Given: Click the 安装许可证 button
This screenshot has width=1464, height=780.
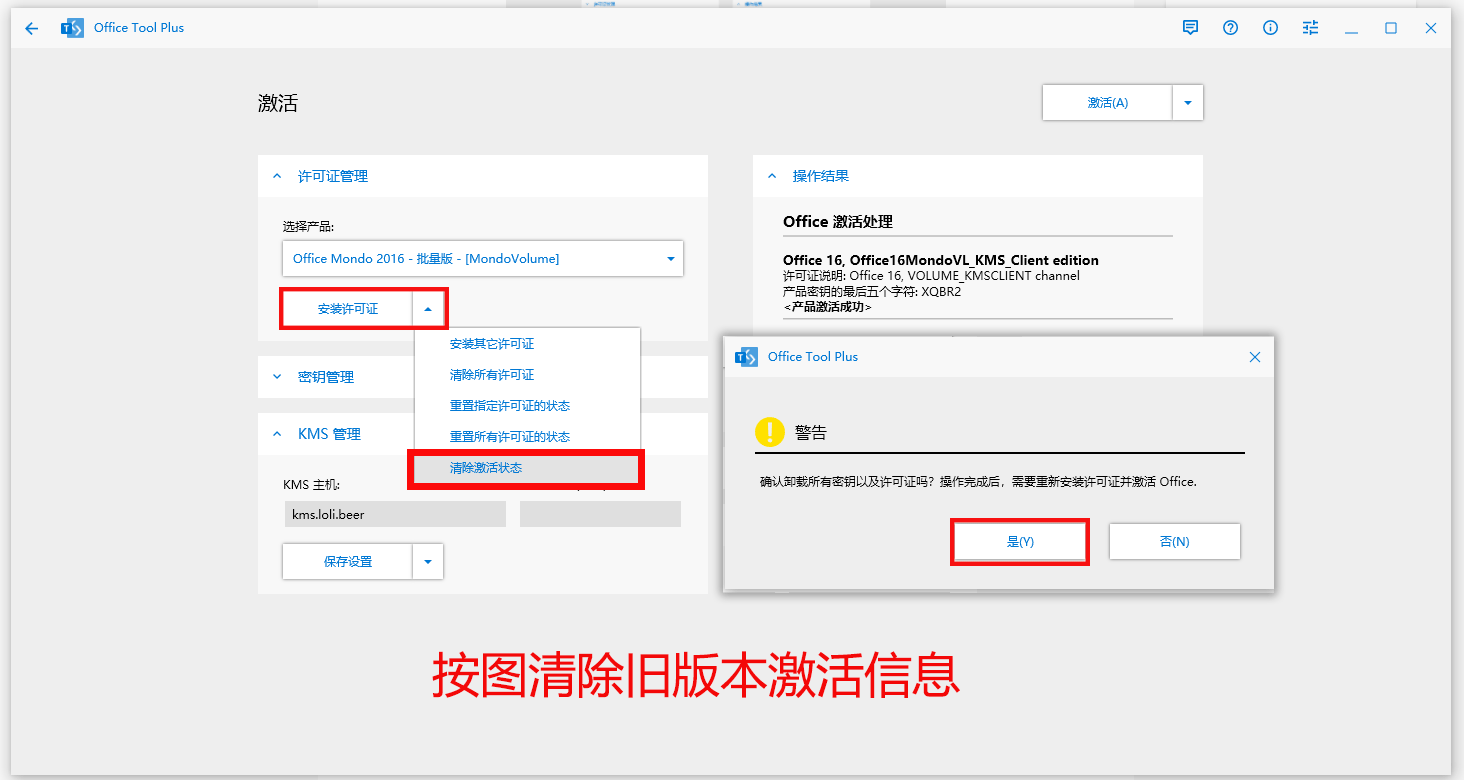Looking at the screenshot, I should (347, 308).
